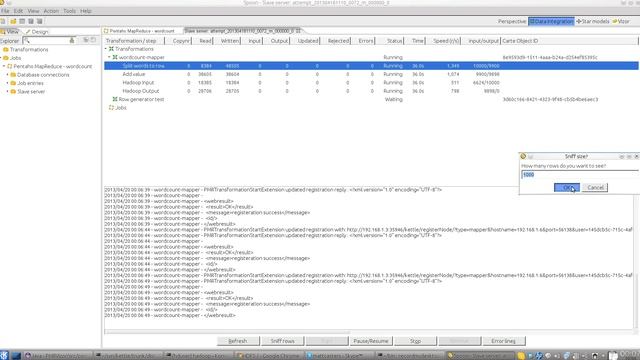The image size is (640, 360).
Task: Select the Slave server attempt tab
Action: click(242, 31)
